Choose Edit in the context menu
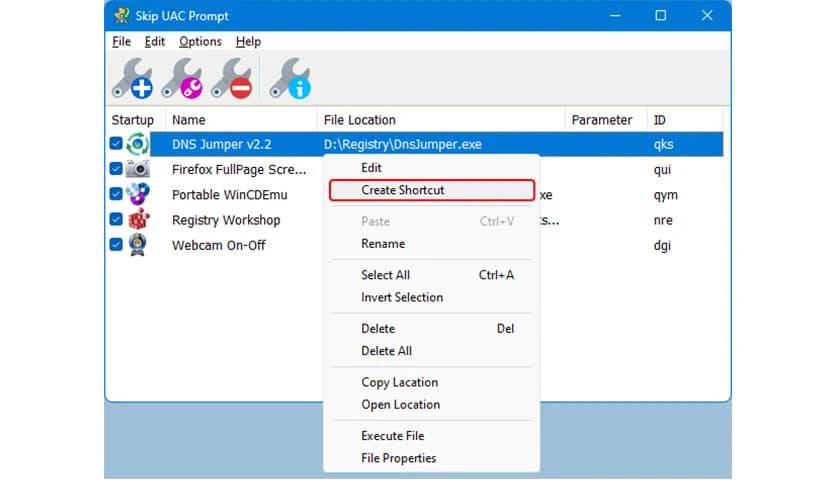 click(431, 168)
